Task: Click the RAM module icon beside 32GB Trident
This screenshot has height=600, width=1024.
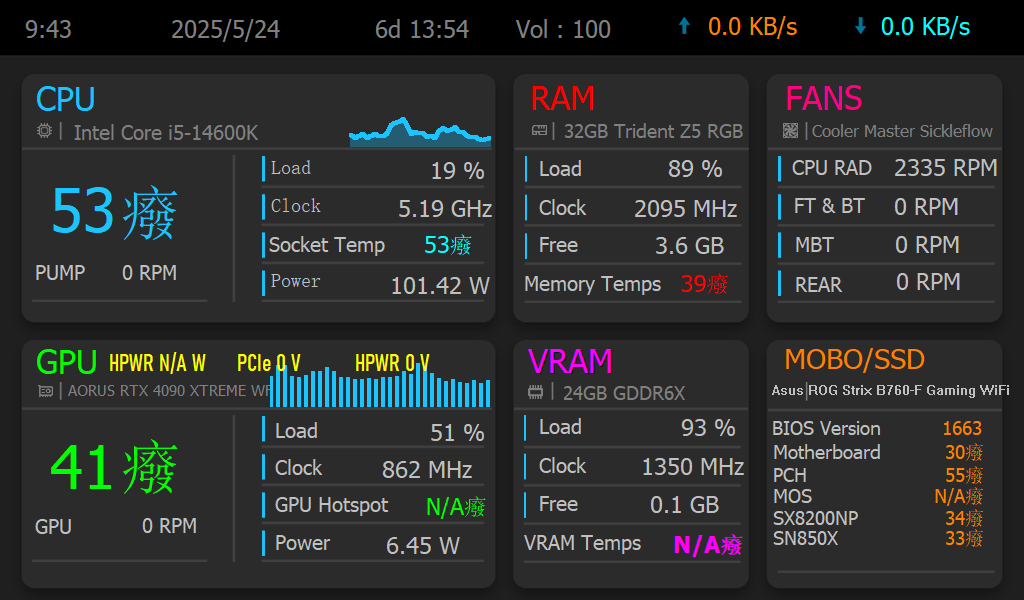Action: pos(539,131)
